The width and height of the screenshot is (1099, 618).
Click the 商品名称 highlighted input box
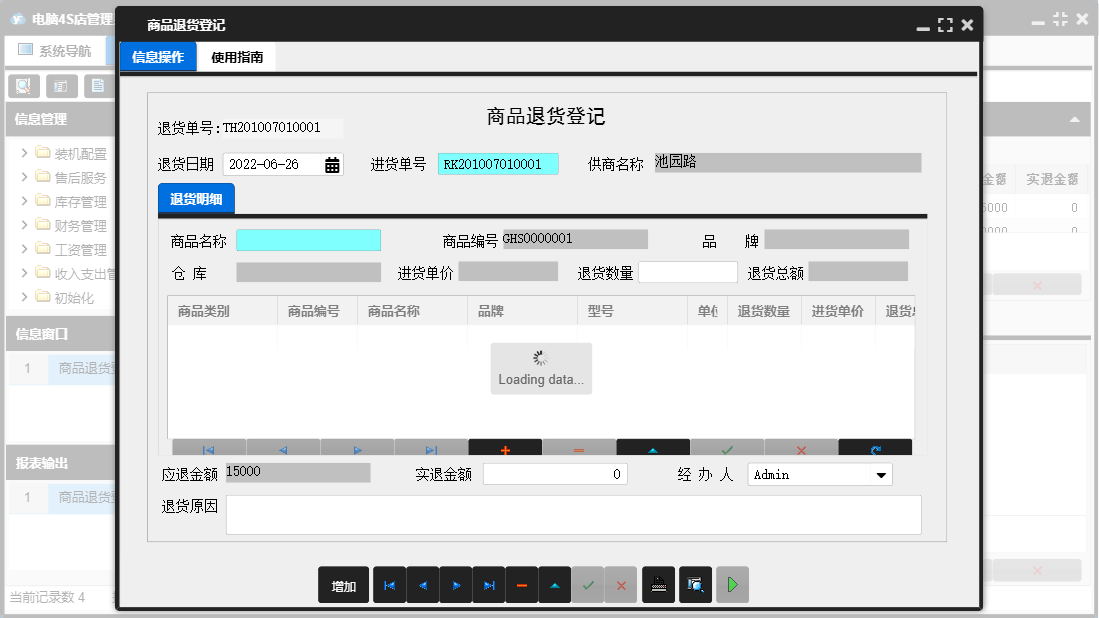pyautogui.click(x=308, y=240)
